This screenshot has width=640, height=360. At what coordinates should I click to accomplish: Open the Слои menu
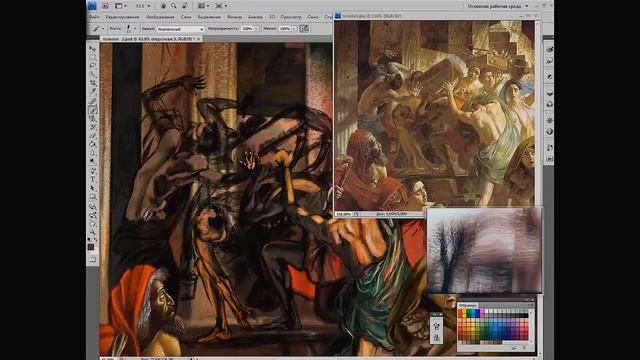[x=186, y=17]
